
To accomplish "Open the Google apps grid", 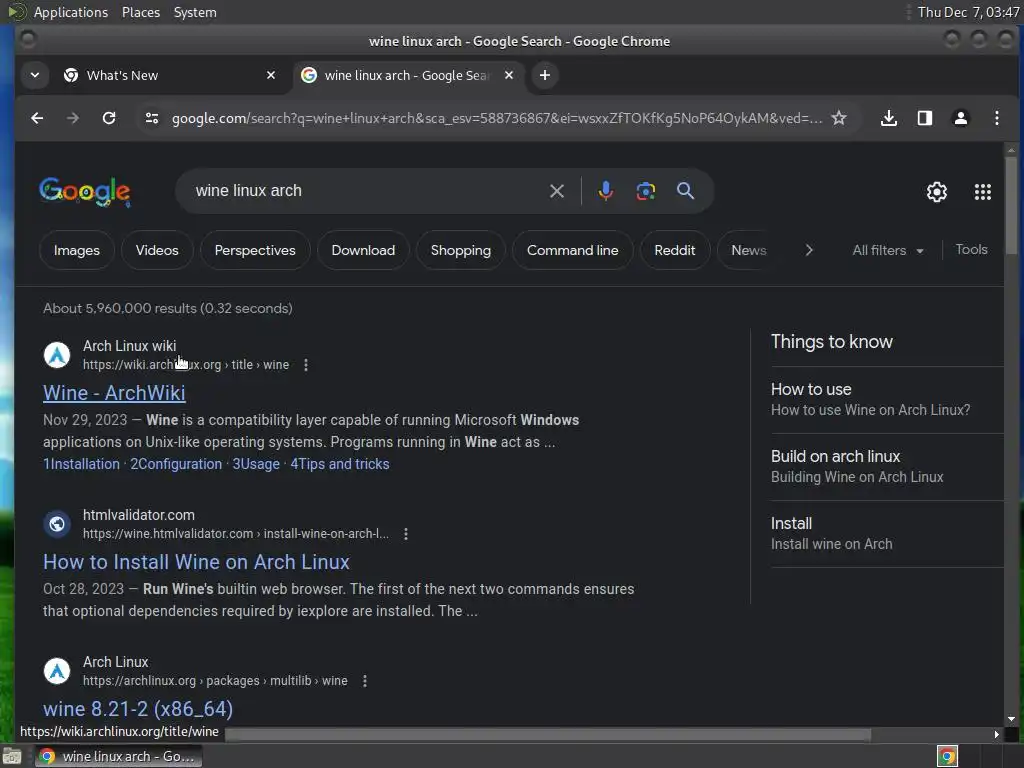I will tap(982, 191).
